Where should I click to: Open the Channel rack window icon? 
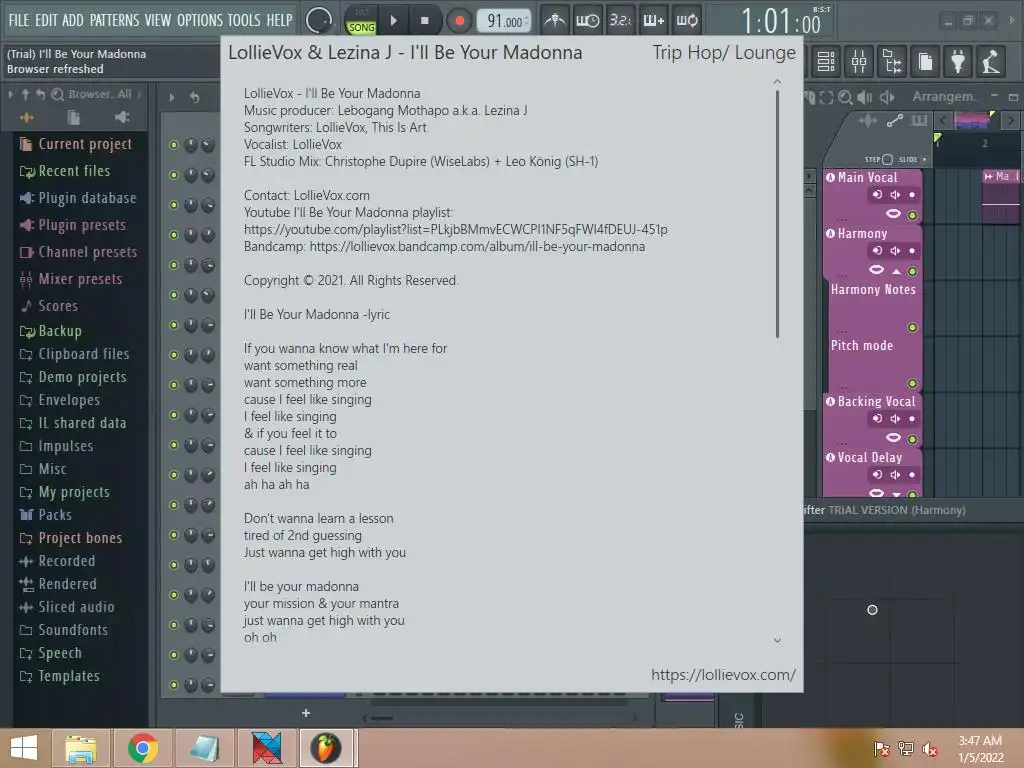point(826,61)
